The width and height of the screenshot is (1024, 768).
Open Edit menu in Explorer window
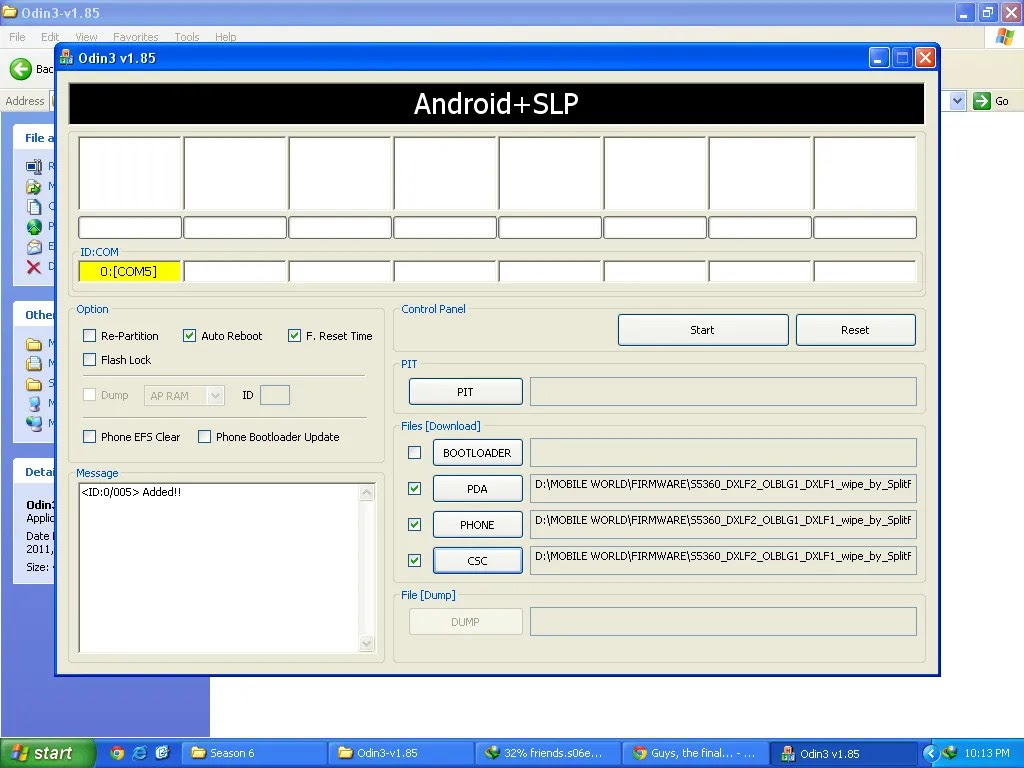(x=50, y=37)
